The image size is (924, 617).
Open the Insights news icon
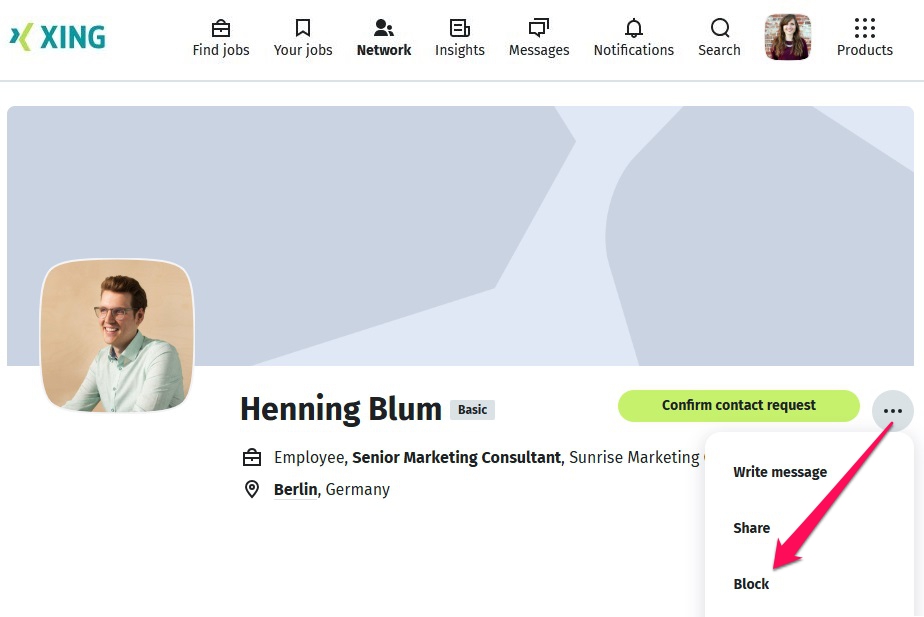coord(460,28)
